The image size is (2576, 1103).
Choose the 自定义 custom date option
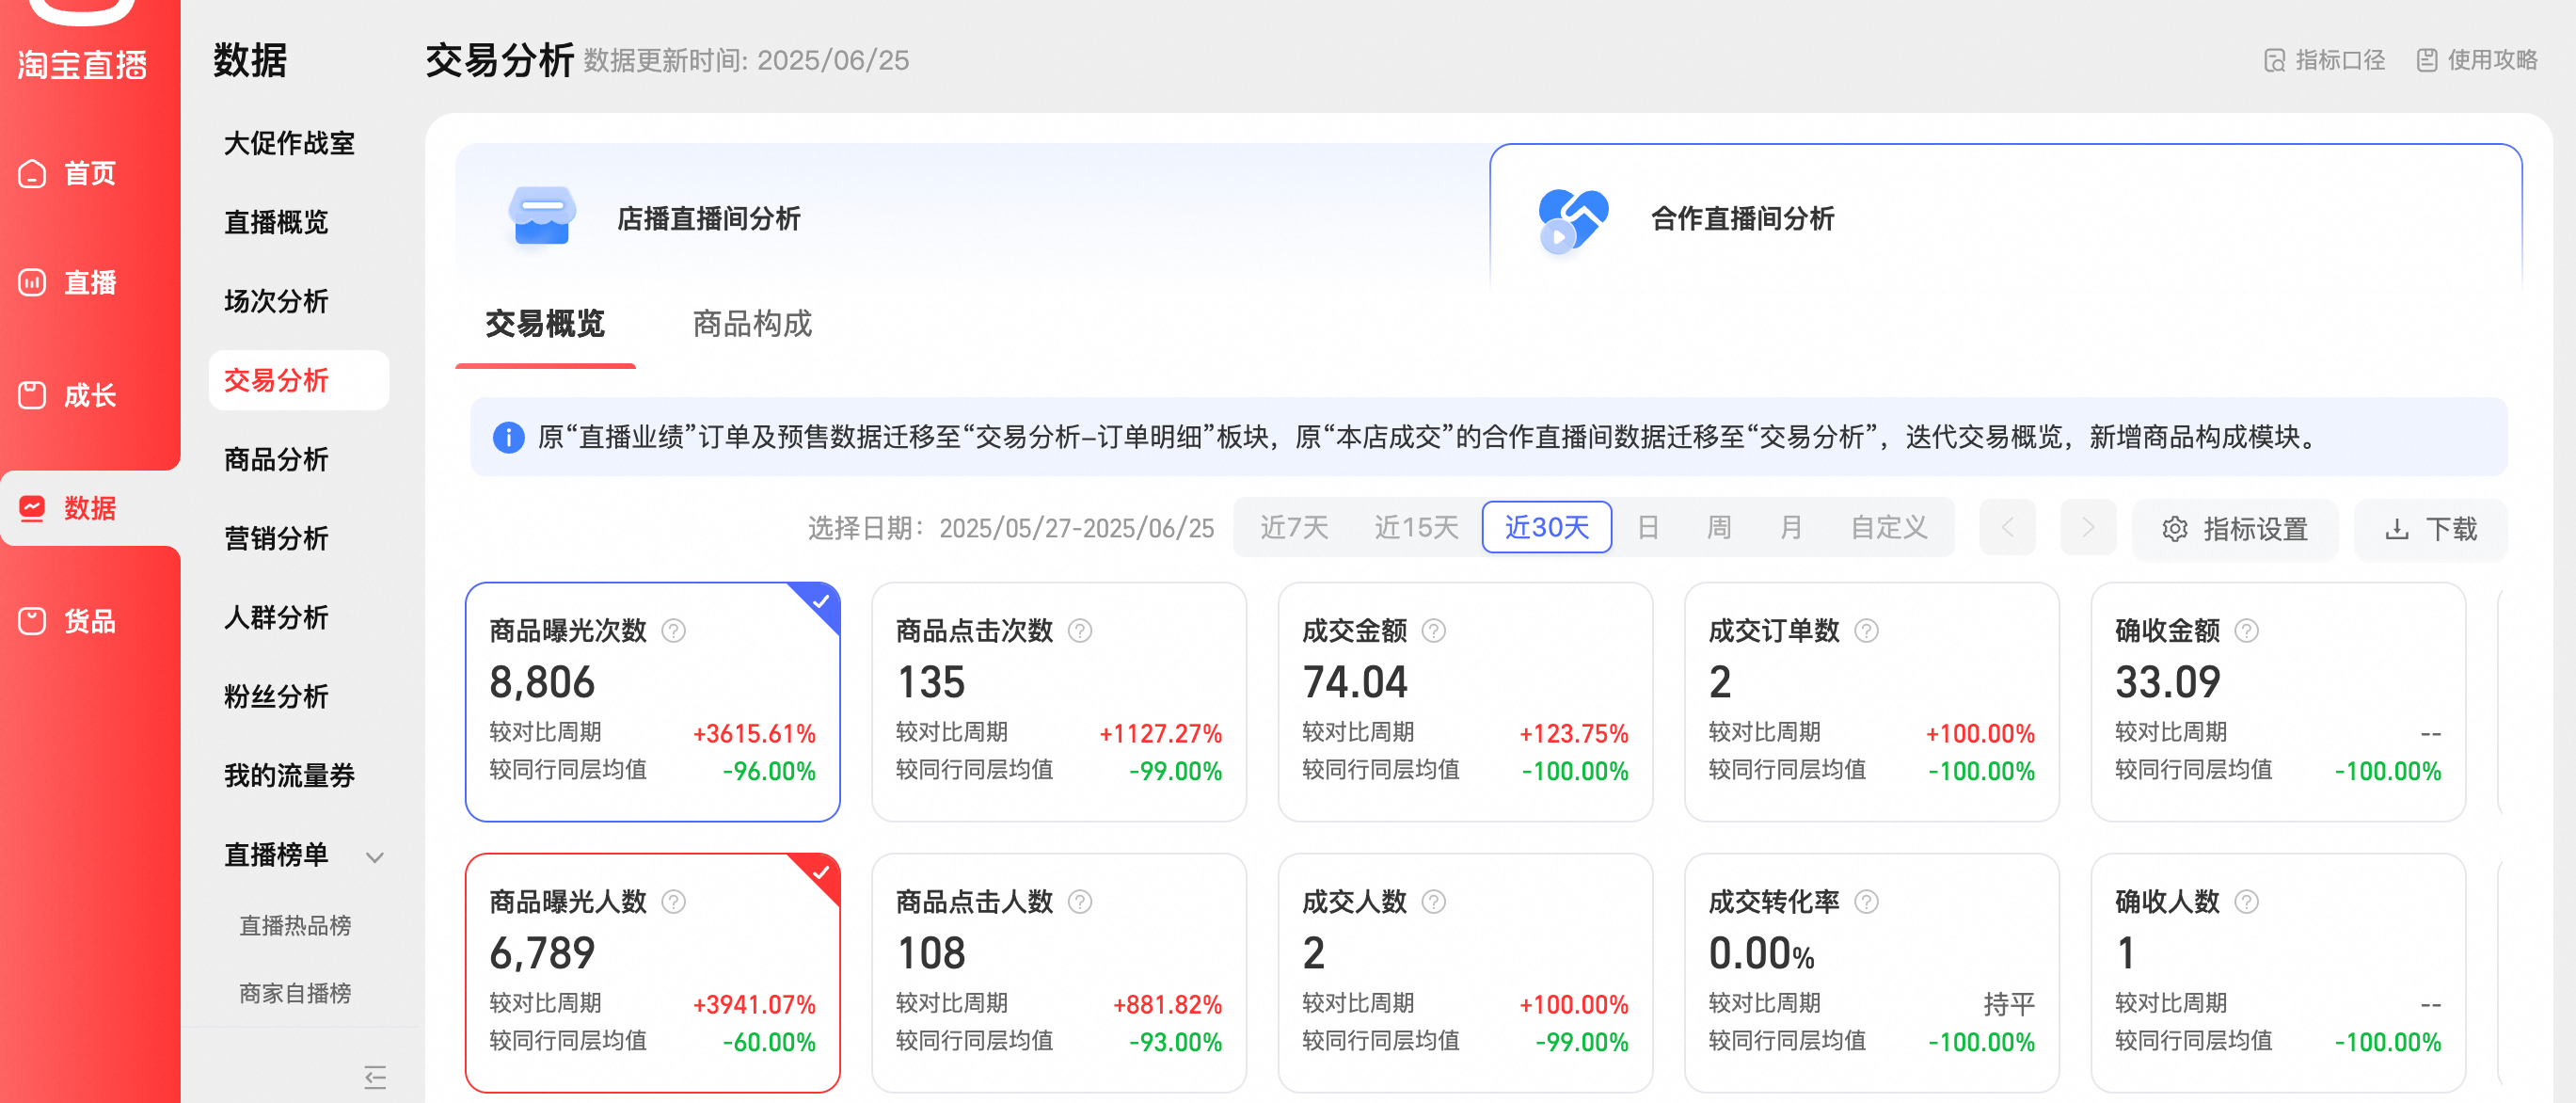tap(1888, 527)
